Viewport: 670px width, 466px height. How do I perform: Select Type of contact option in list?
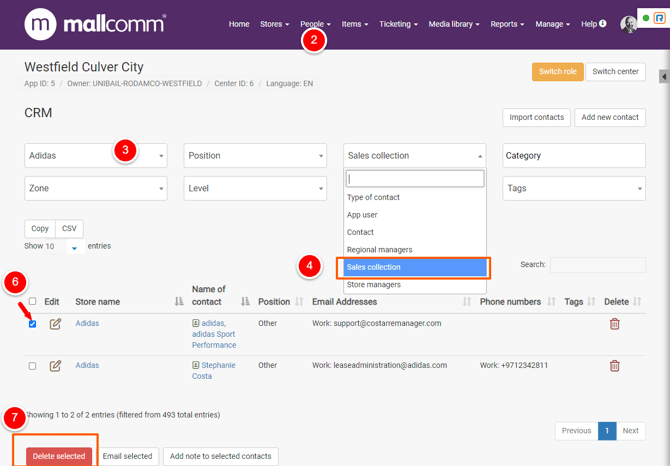click(x=415, y=197)
